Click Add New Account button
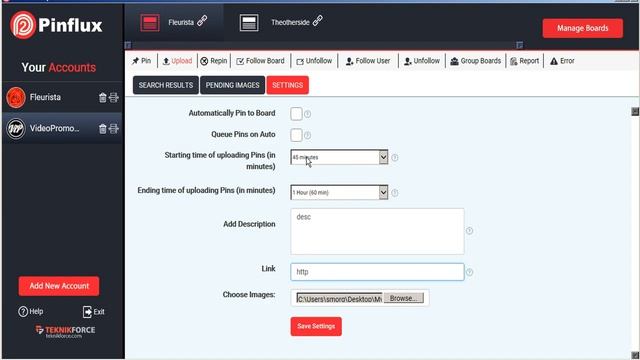The width and height of the screenshot is (640, 360). (x=59, y=286)
